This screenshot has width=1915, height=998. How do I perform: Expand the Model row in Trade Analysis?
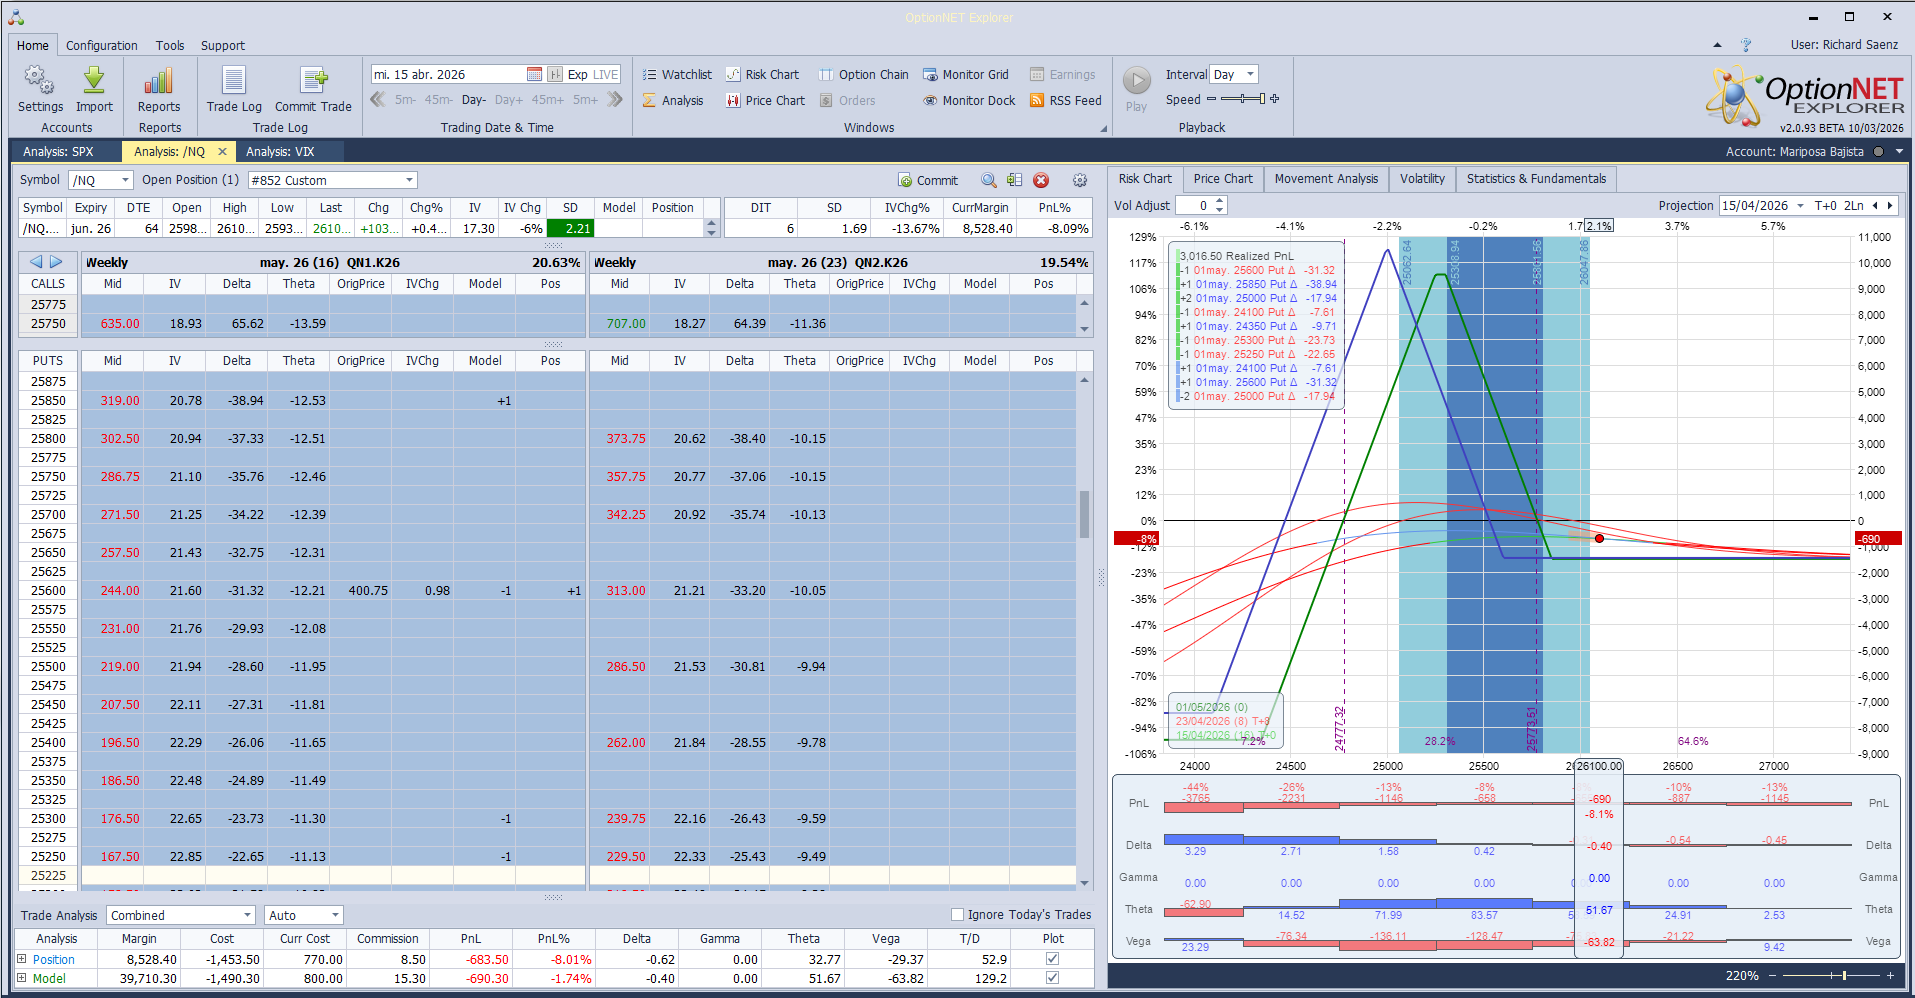tap(21, 978)
